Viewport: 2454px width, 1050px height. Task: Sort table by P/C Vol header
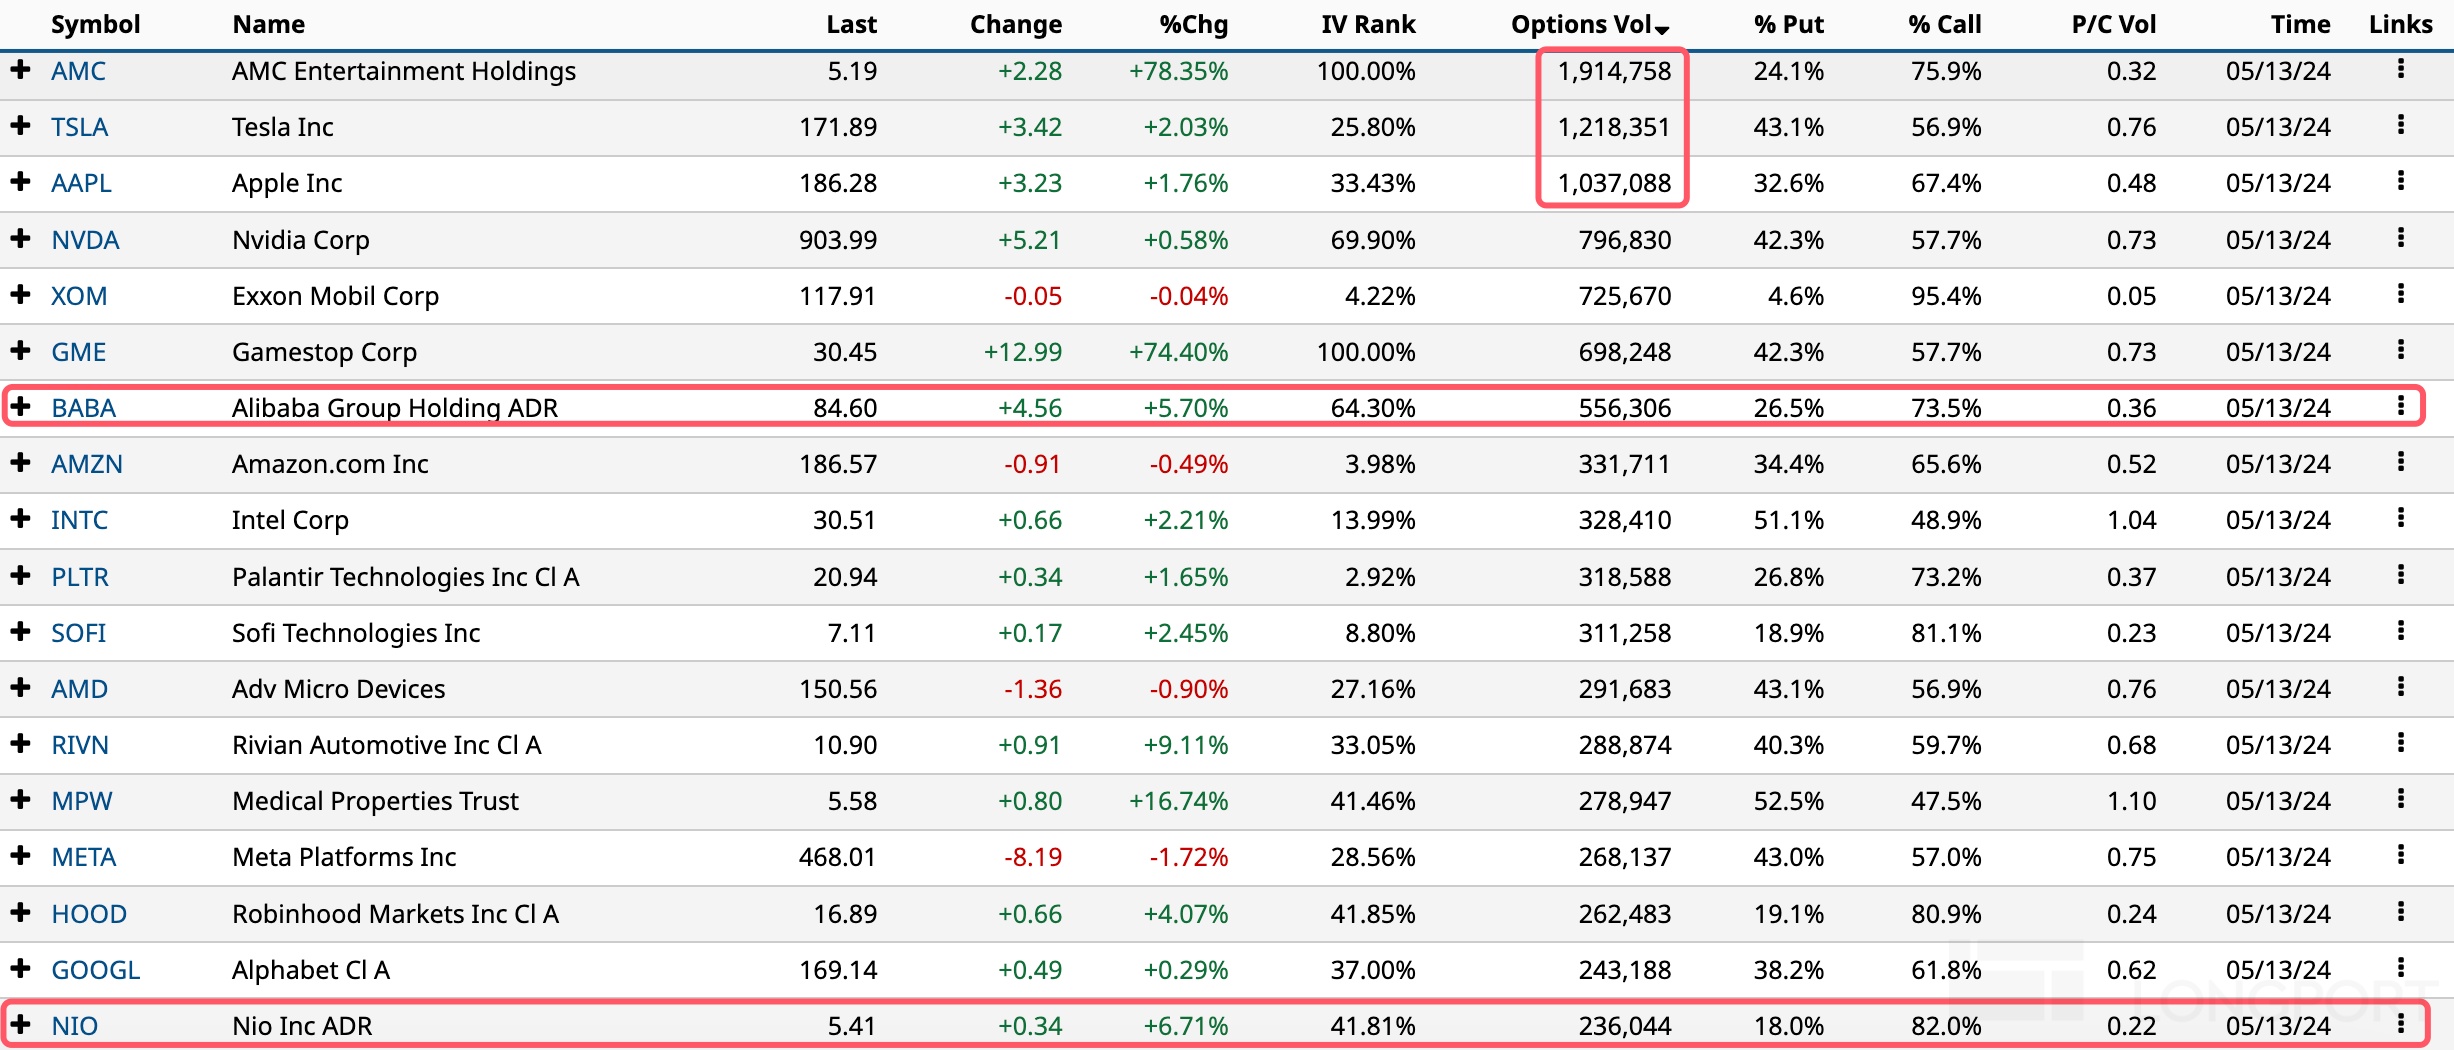point(2113,25)
